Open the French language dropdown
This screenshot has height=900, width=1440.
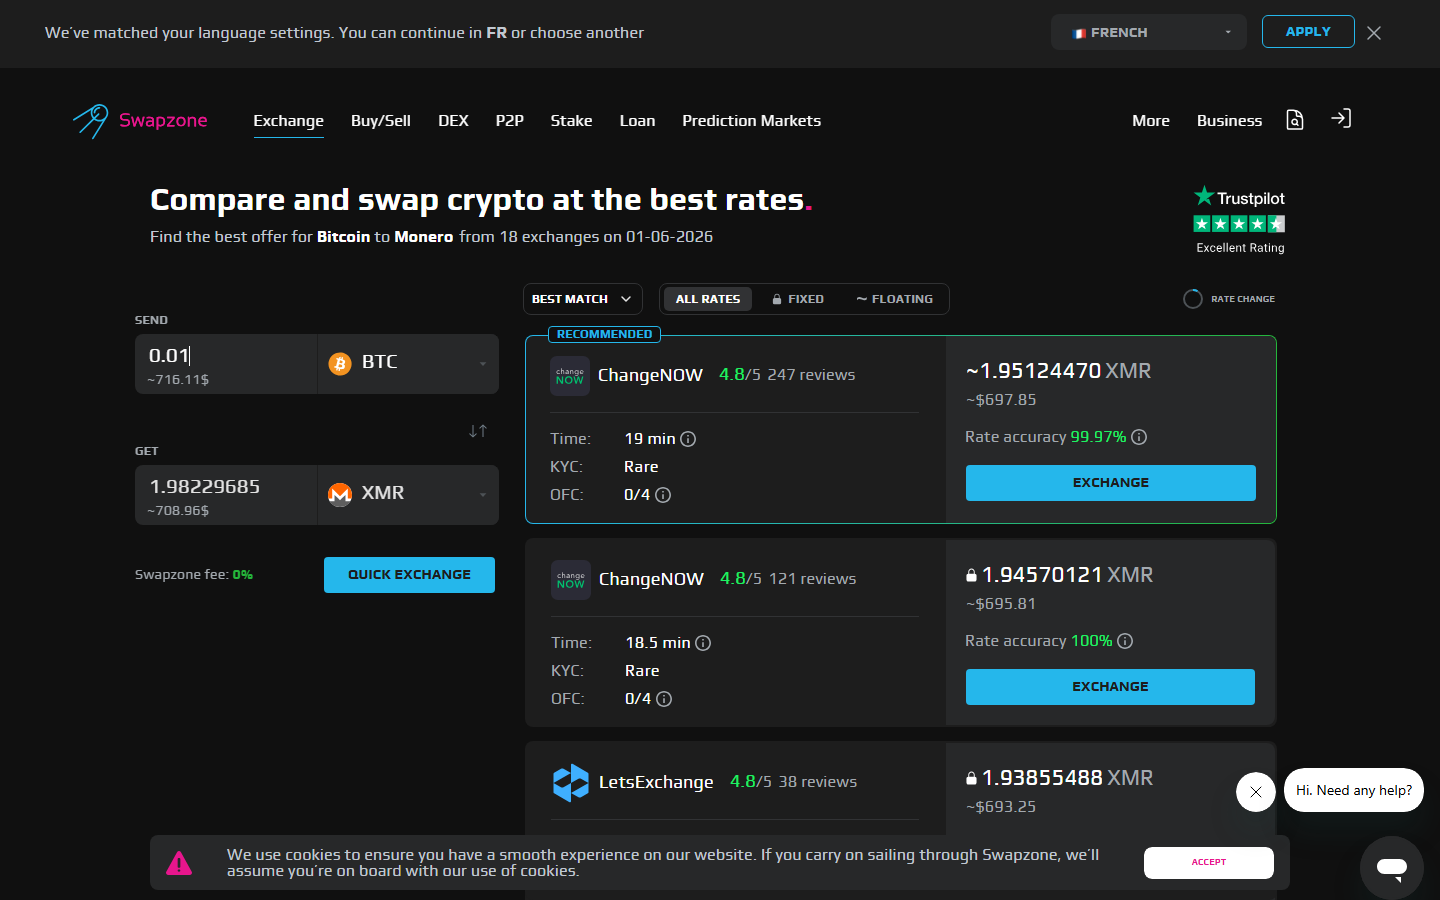coord(1148,32)
